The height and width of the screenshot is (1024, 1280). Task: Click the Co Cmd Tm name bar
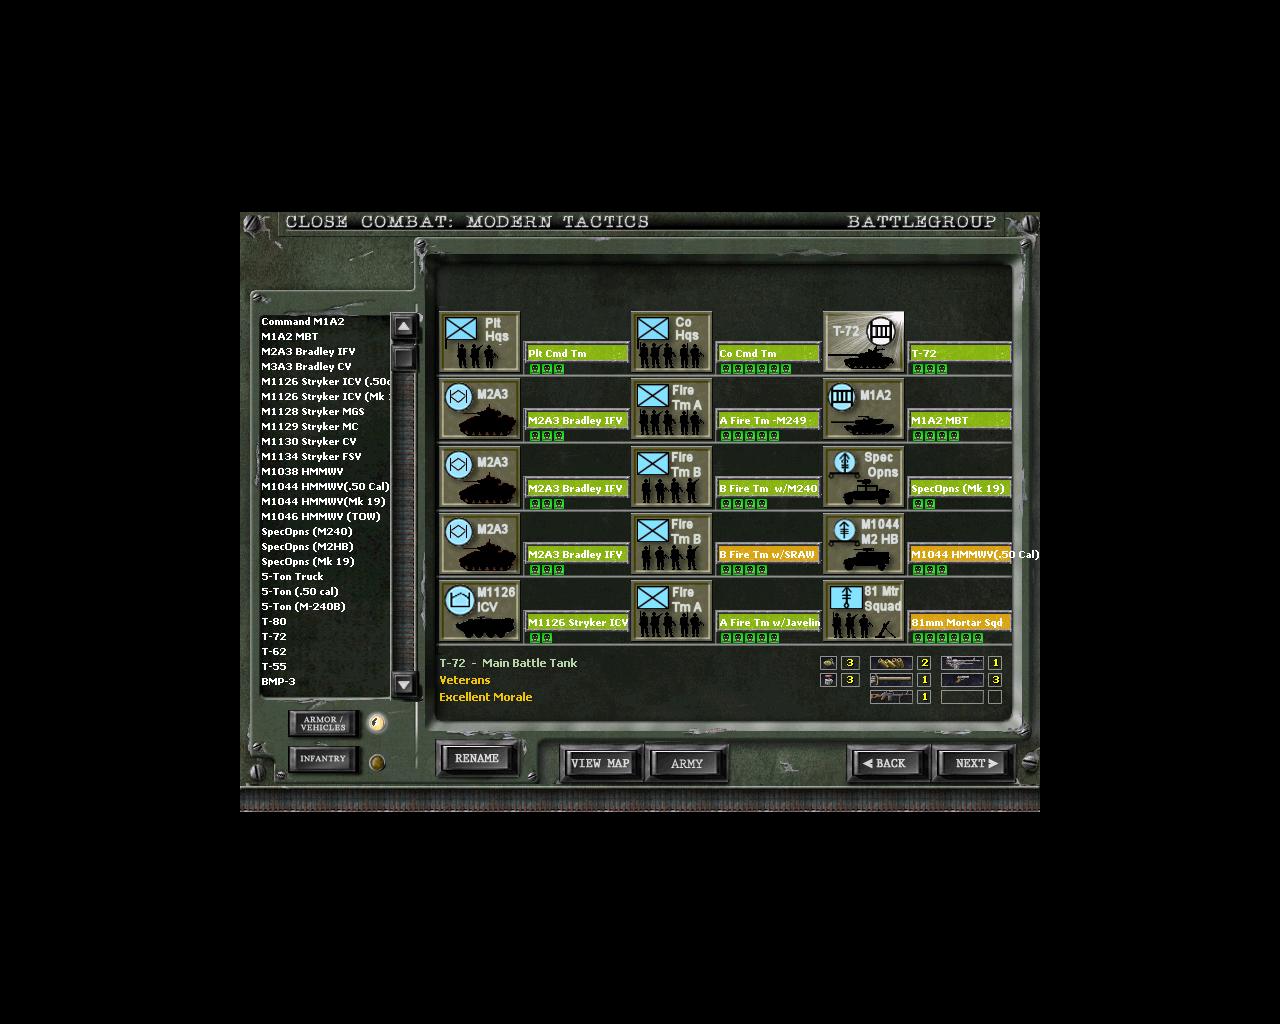point(768,353)
